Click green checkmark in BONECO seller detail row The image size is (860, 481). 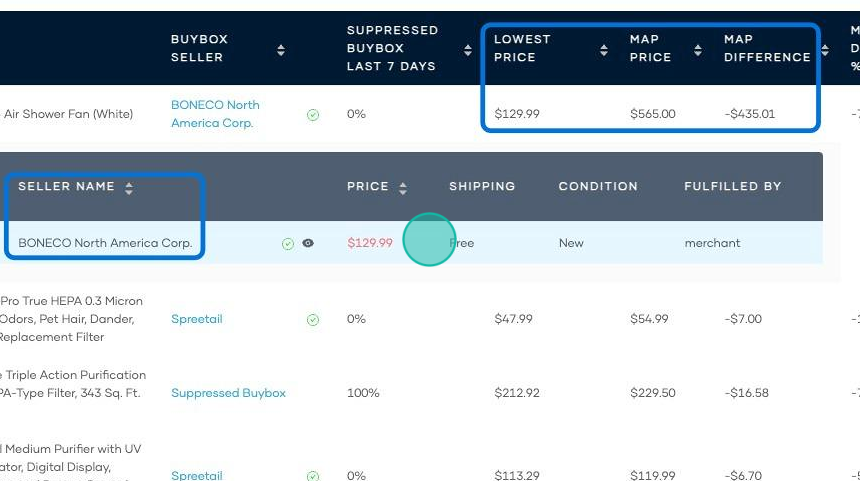(287, 244)
